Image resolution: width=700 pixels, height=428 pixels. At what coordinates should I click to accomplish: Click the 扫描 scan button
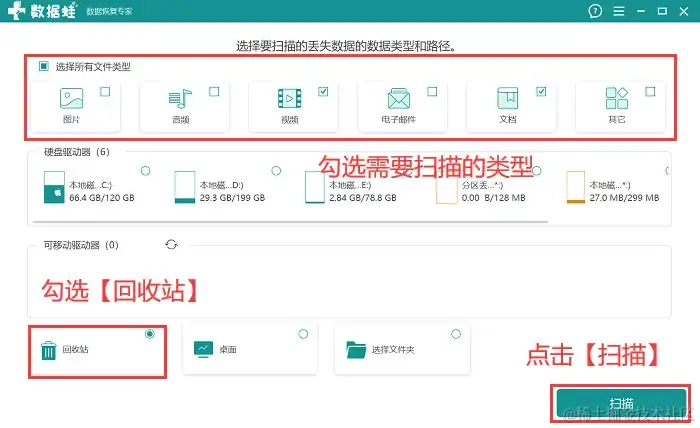(x=621, y=403)
